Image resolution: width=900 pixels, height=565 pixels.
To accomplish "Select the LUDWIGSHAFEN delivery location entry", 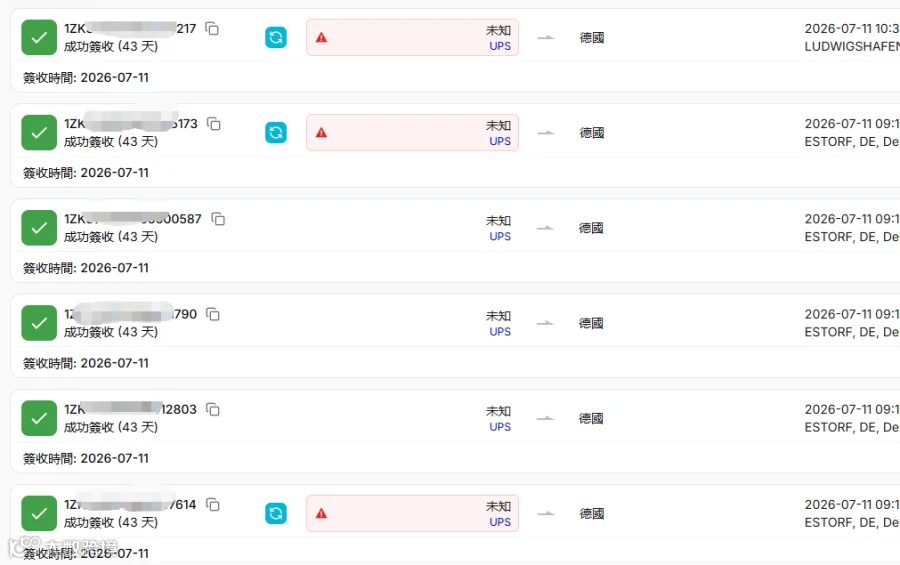I will [852, 47].
